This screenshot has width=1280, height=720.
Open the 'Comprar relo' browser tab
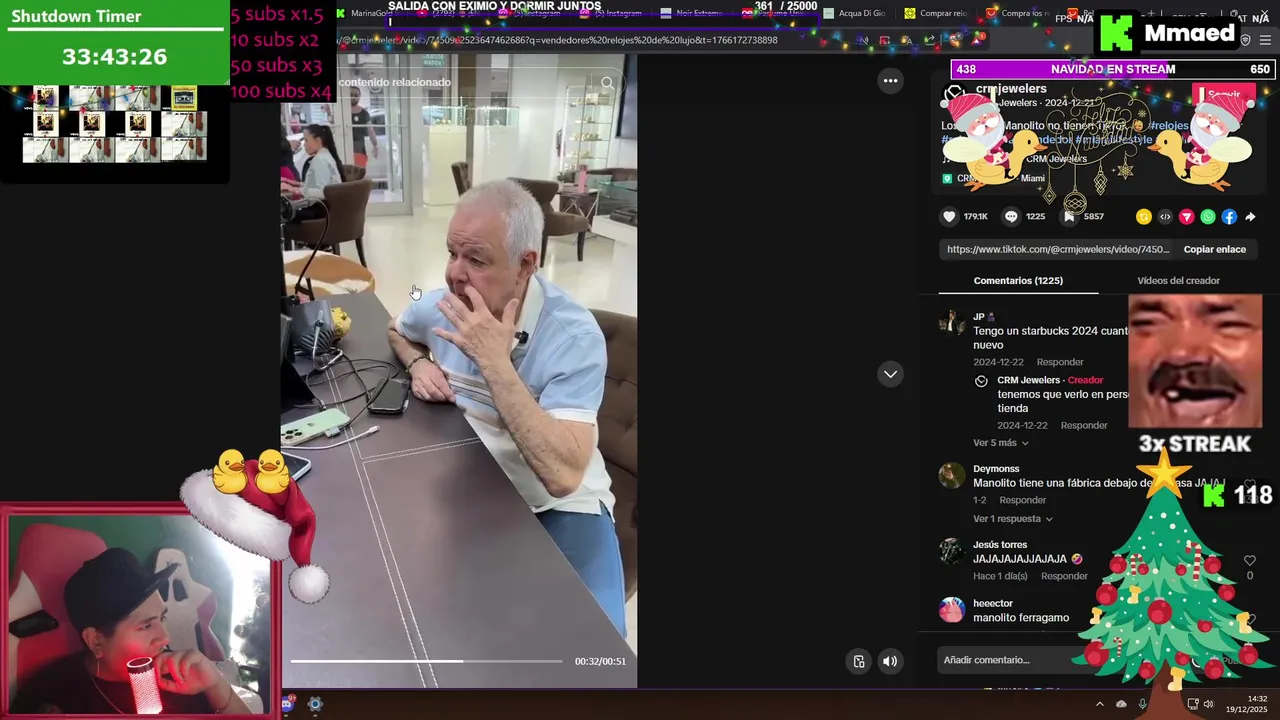tap(935, 13)
